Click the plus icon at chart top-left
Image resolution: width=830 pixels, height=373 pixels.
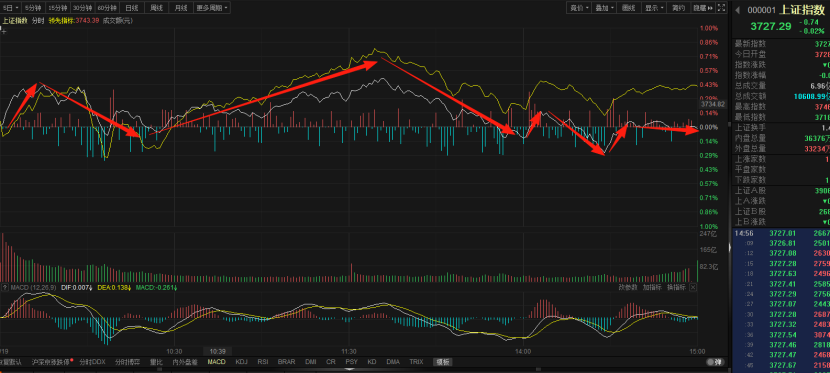coord(3,31)
